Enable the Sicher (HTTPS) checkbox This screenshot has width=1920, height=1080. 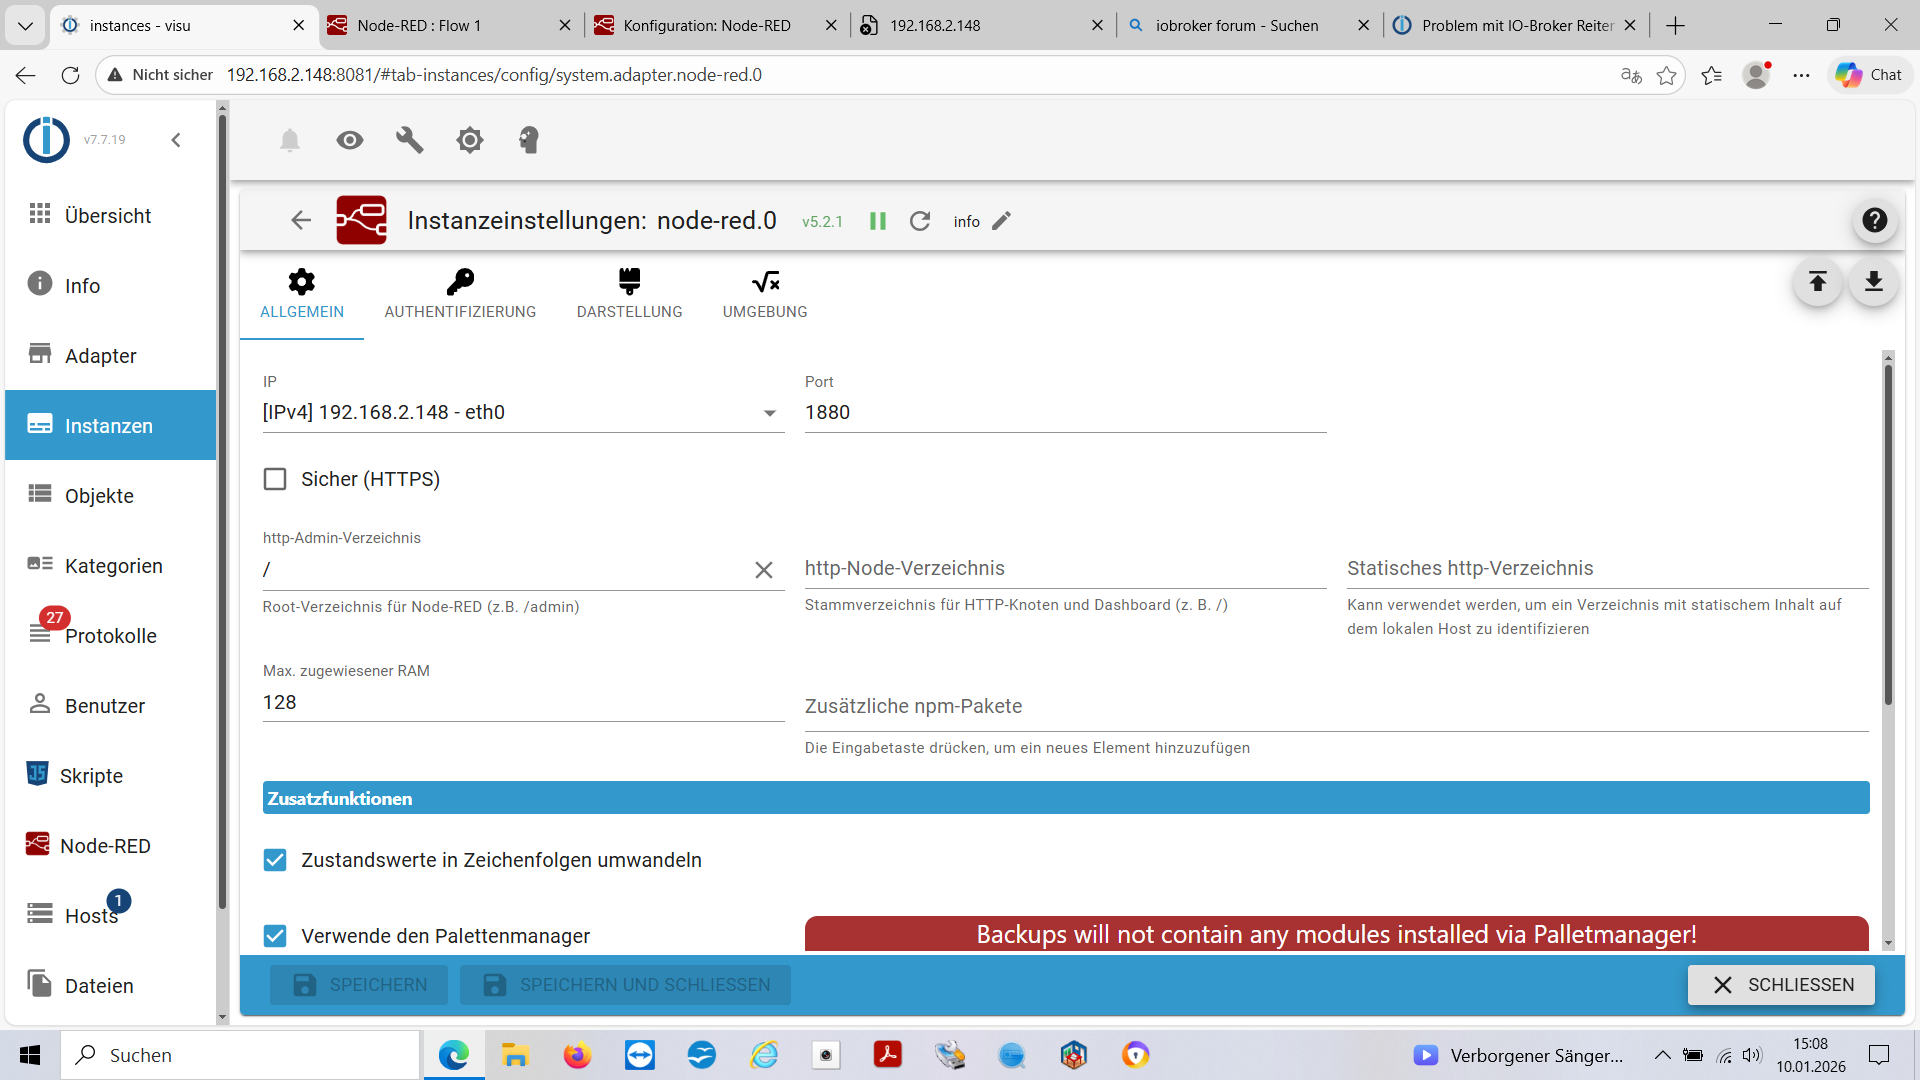coord(275,479)
